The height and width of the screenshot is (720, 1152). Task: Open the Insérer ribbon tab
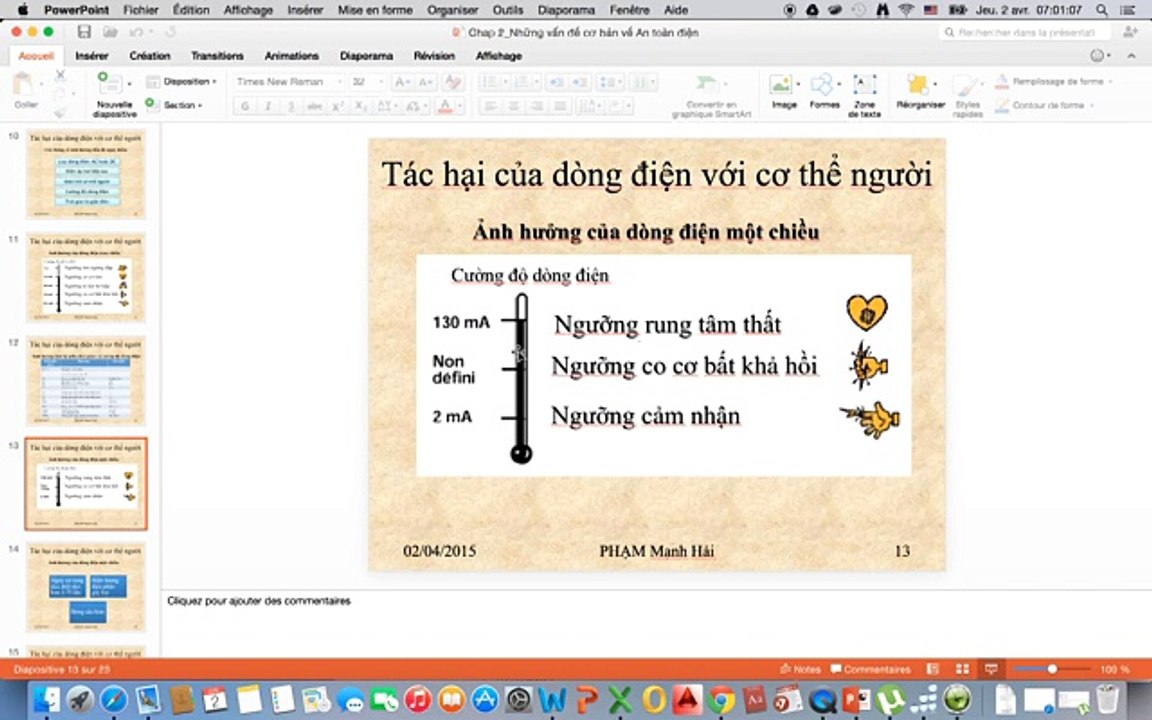(92, 56)
